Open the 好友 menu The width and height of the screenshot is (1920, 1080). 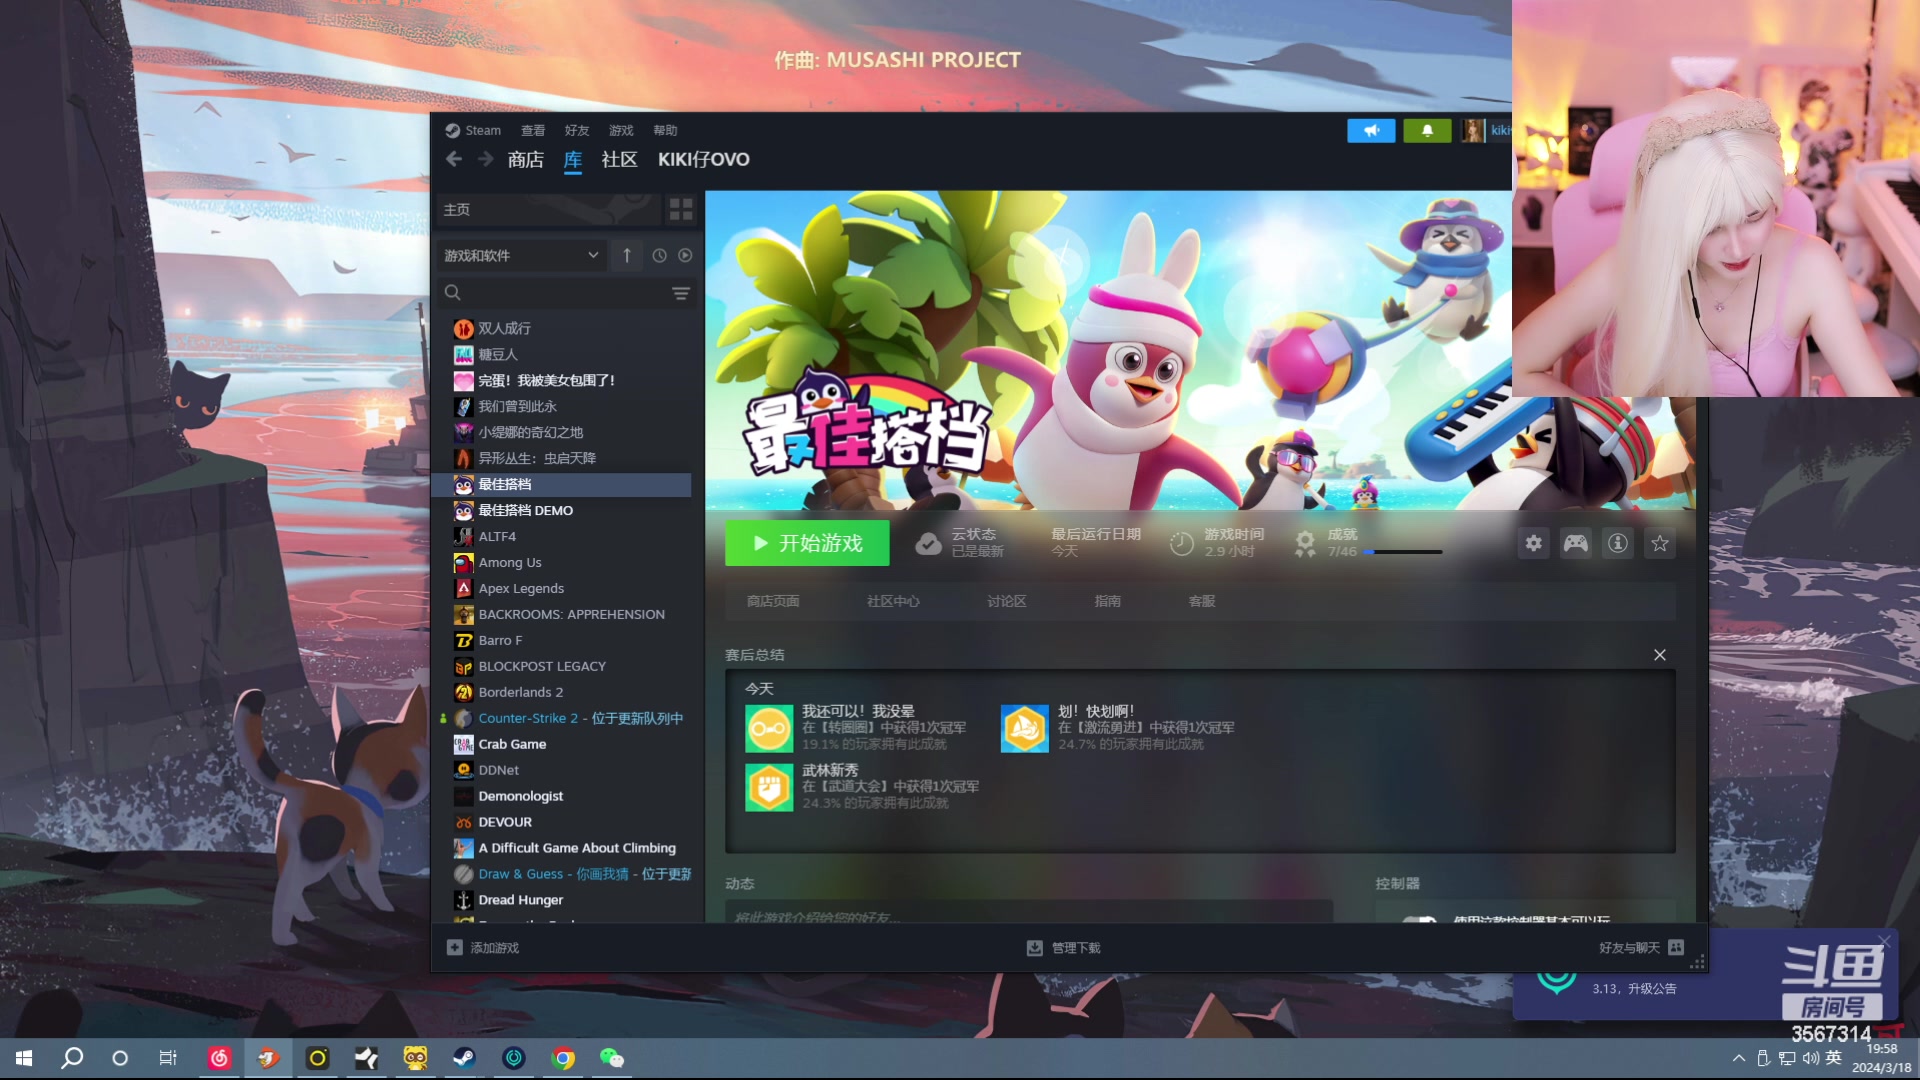(577, 130)
